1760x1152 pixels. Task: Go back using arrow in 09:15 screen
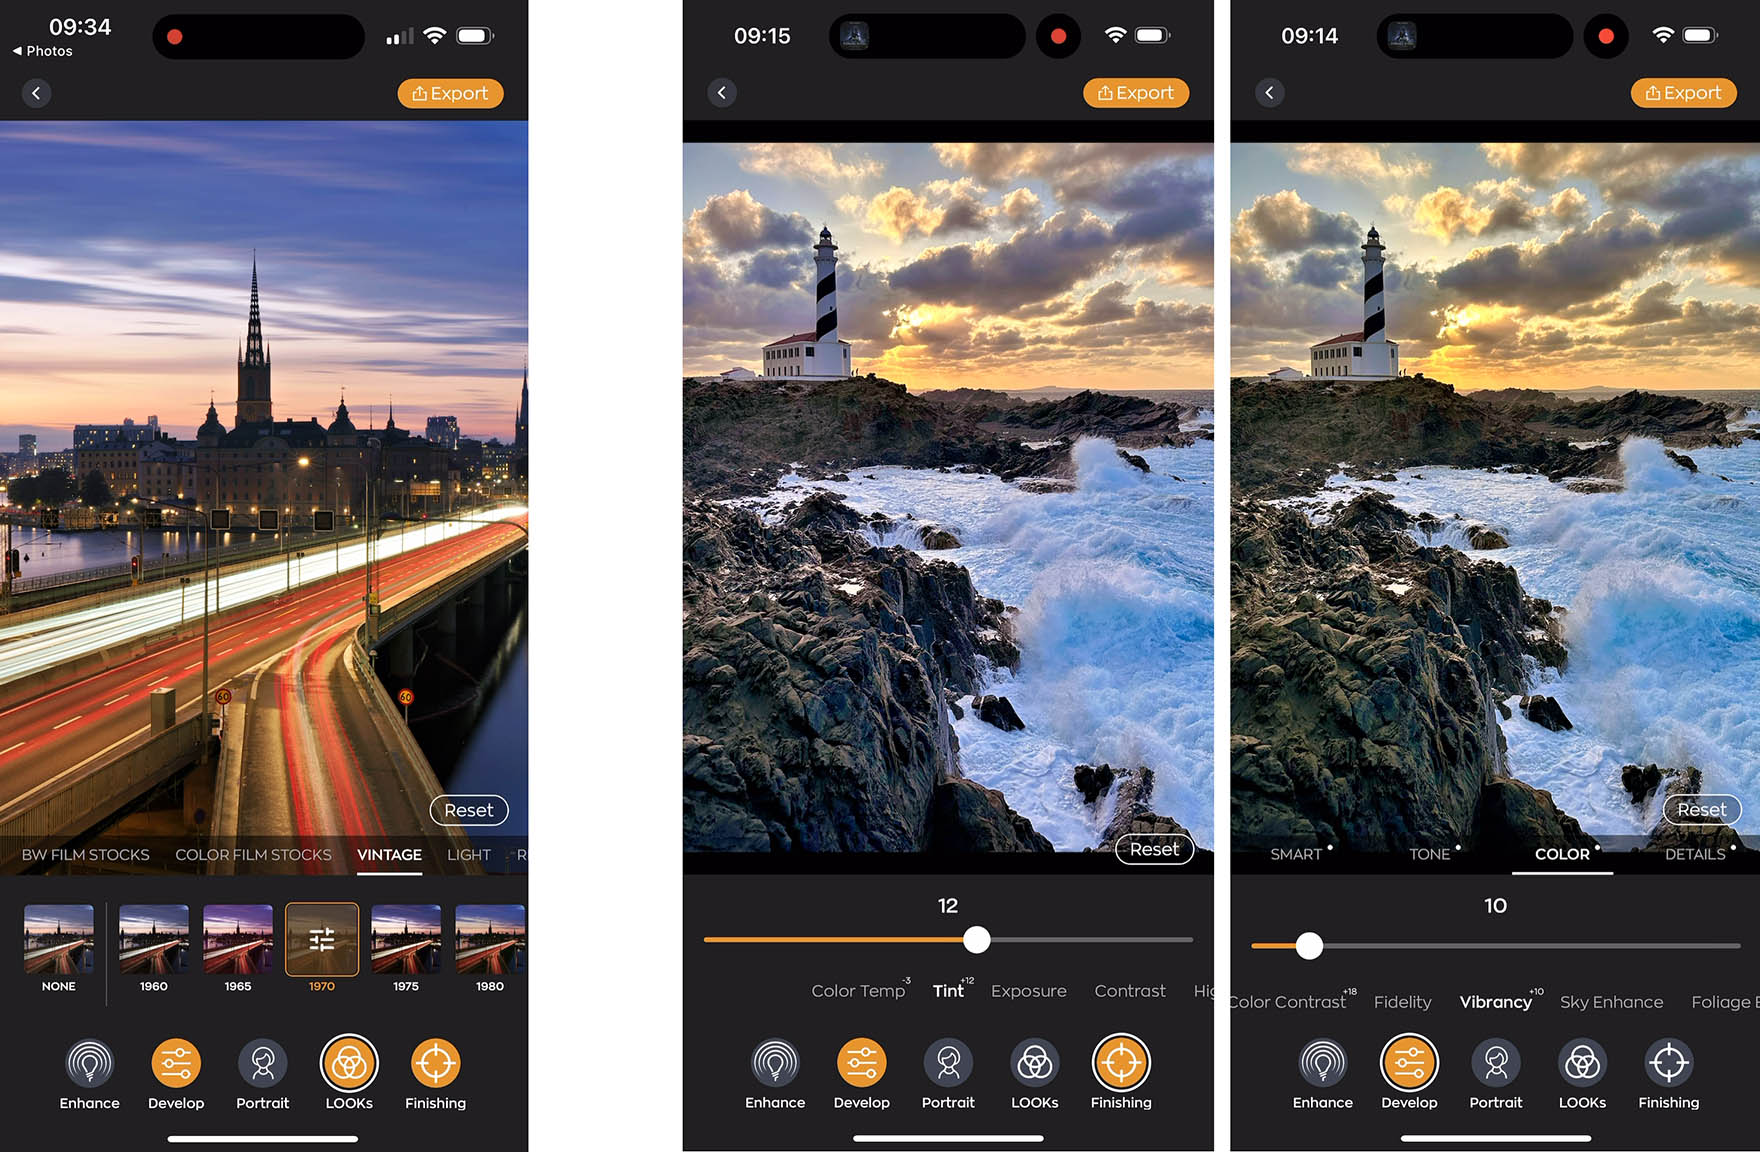click(722, 93)
